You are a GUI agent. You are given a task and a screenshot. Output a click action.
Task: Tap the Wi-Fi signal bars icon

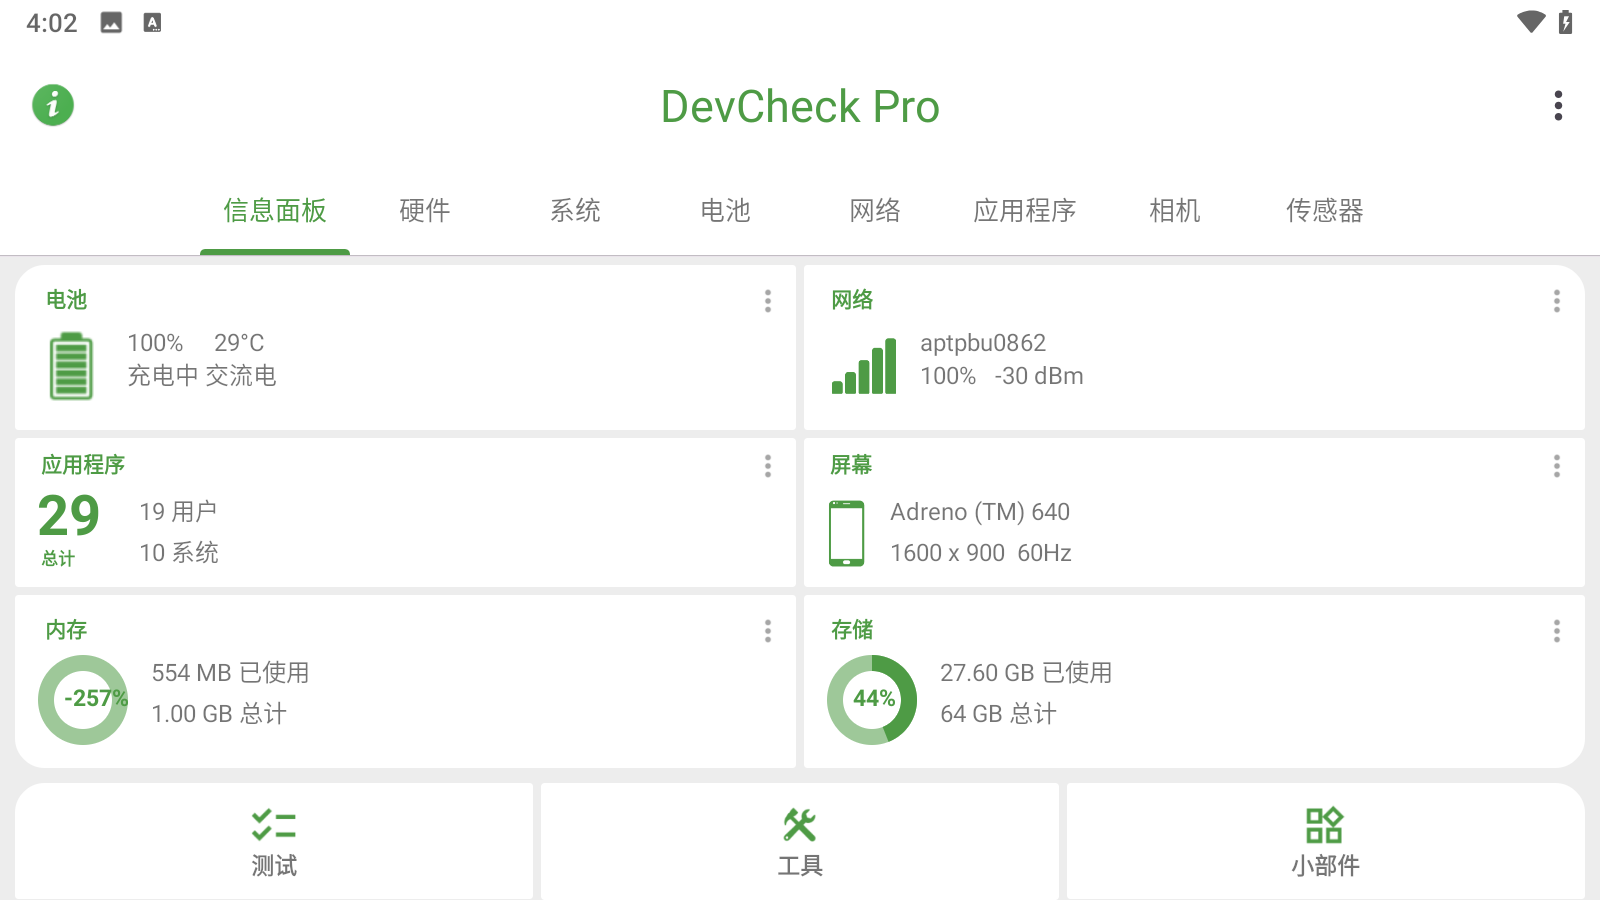(864, 367)
